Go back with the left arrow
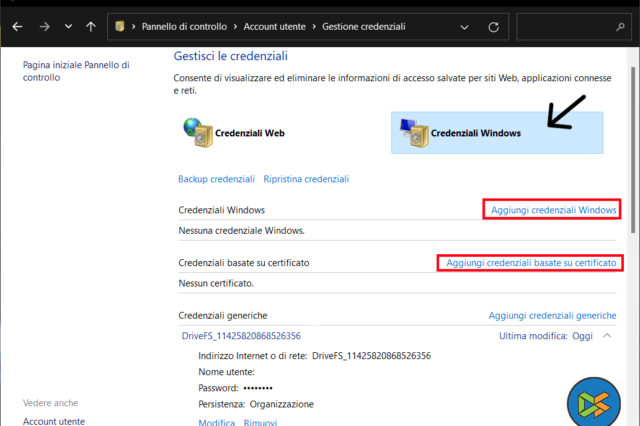This screenshot has width=640, height=426. coord(17,27)
